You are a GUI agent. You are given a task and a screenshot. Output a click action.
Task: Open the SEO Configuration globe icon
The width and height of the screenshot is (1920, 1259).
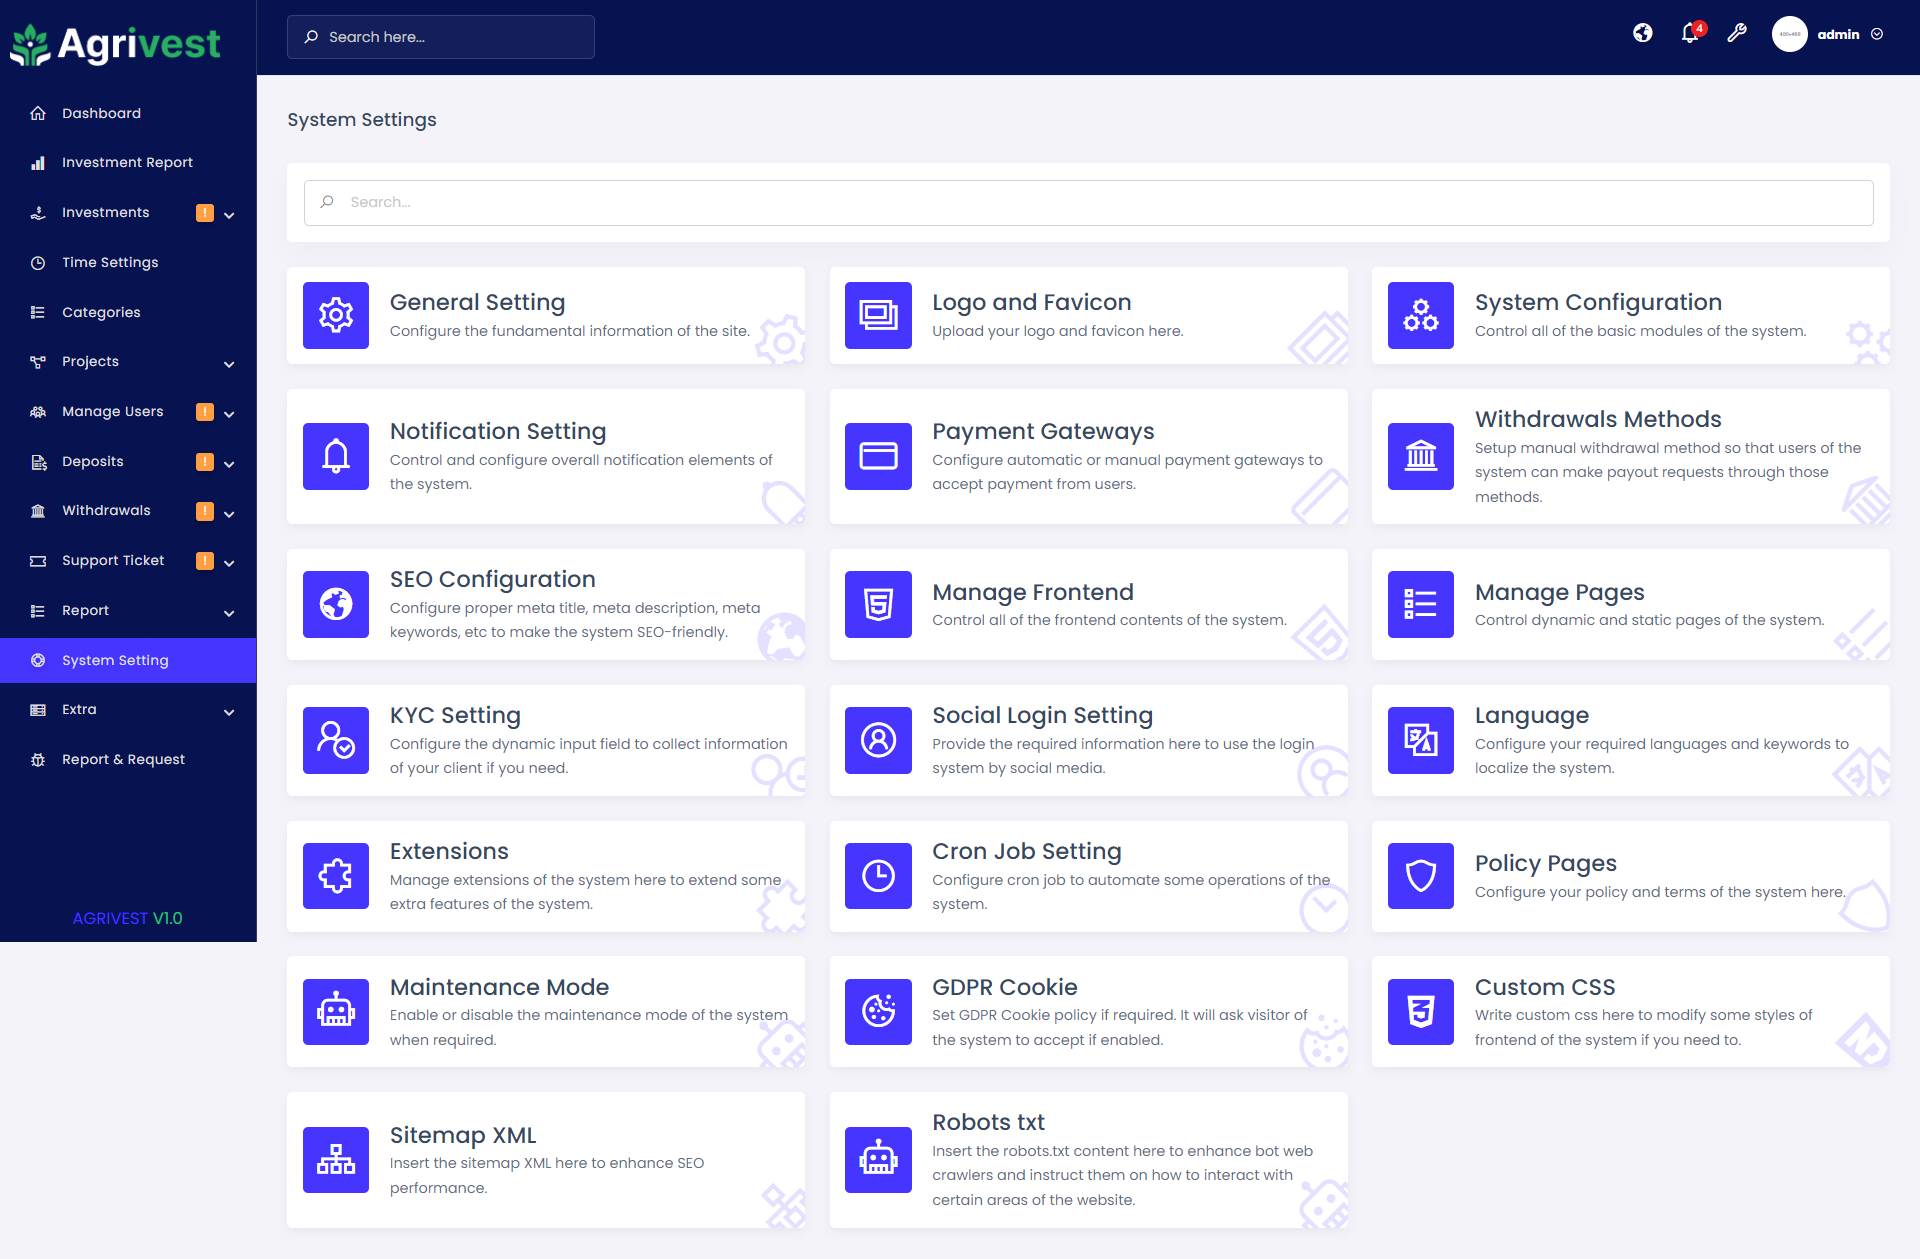click(335, 604)
